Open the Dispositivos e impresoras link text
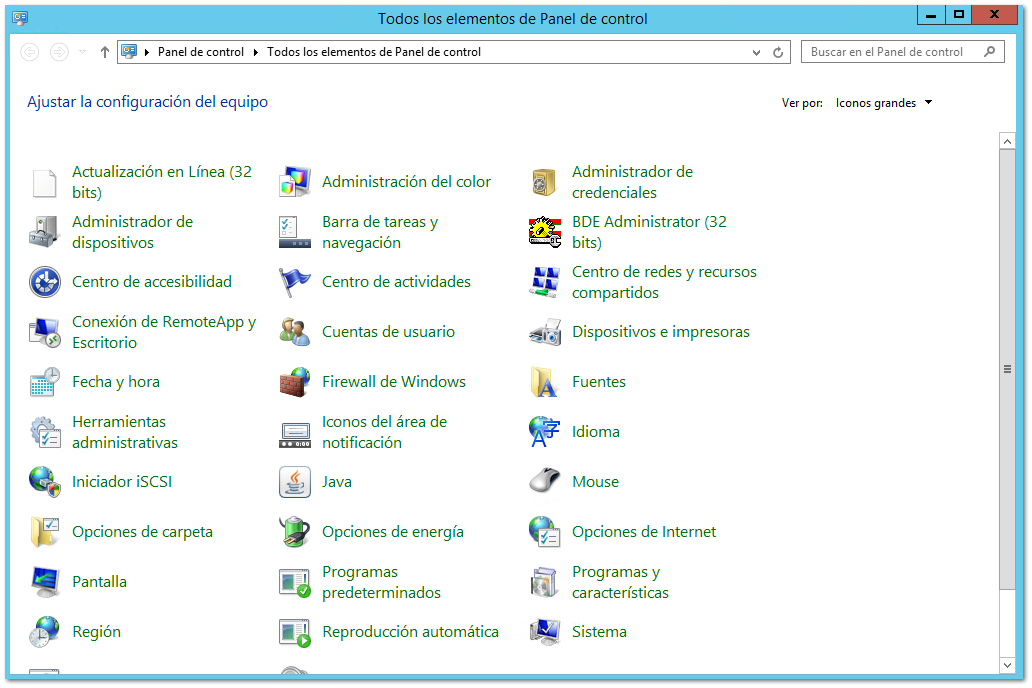The image size is (1032, 688). click(661, 332)
